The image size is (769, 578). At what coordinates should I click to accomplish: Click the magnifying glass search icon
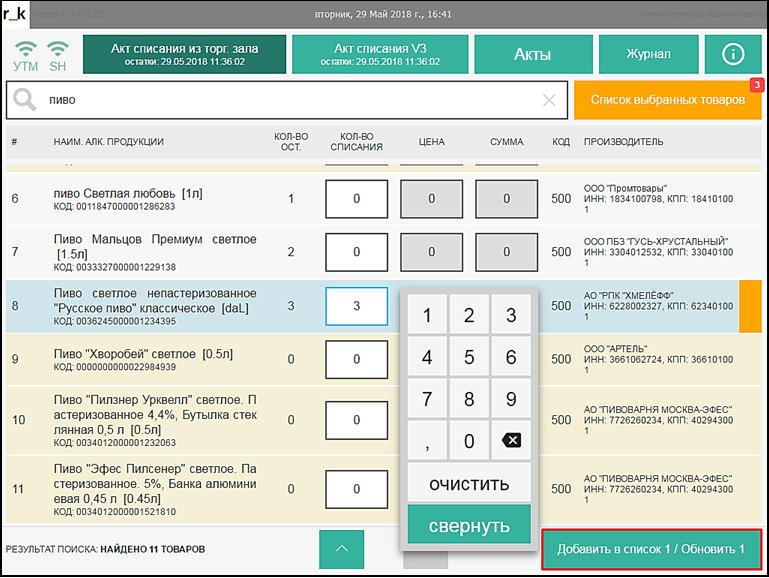25,100
